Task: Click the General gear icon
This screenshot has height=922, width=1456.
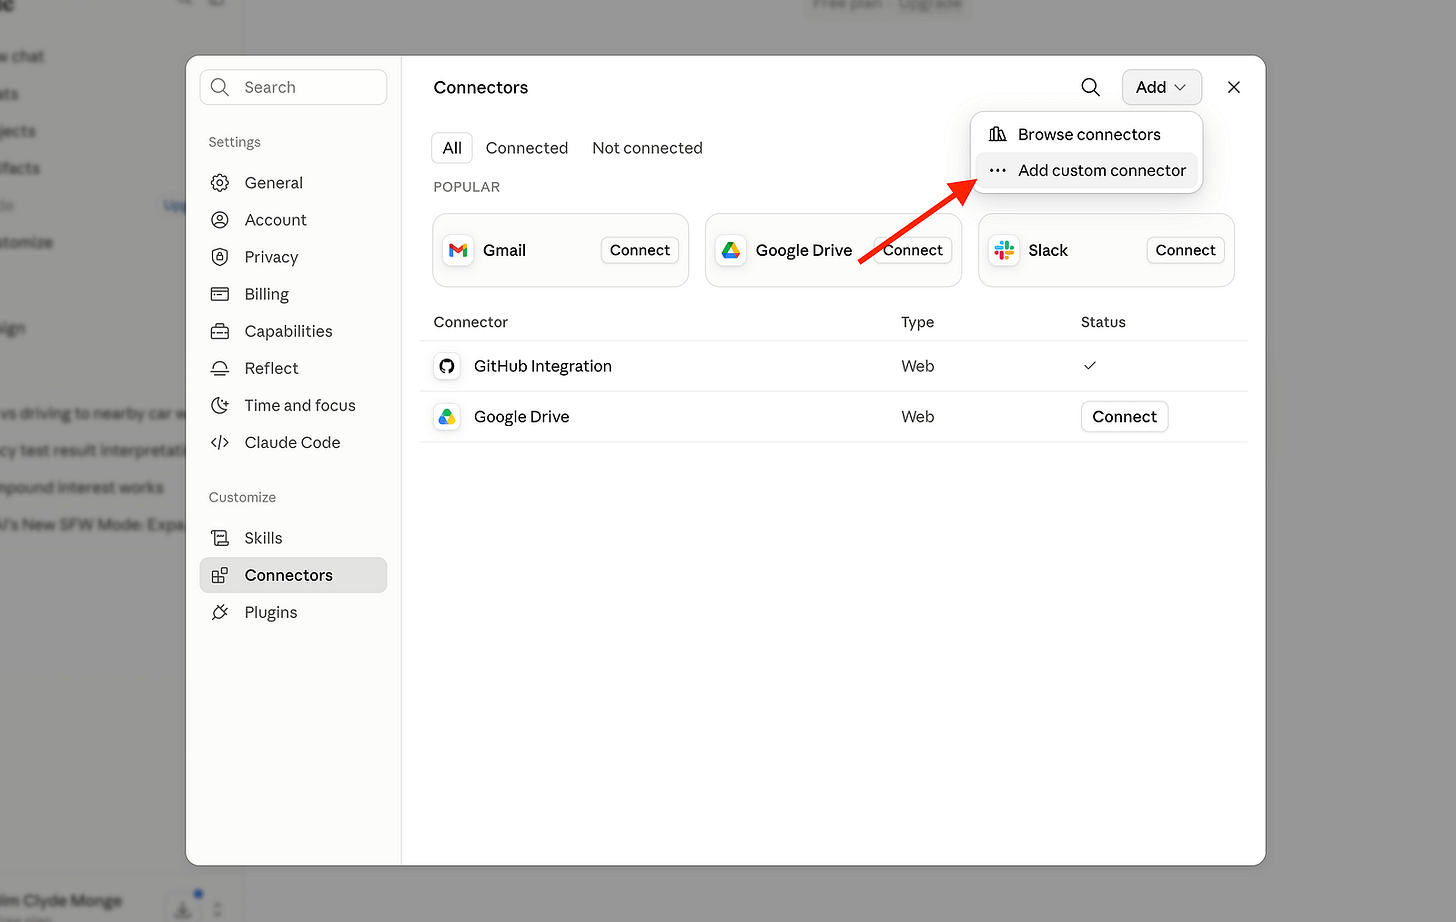Action: coord(220,183)
